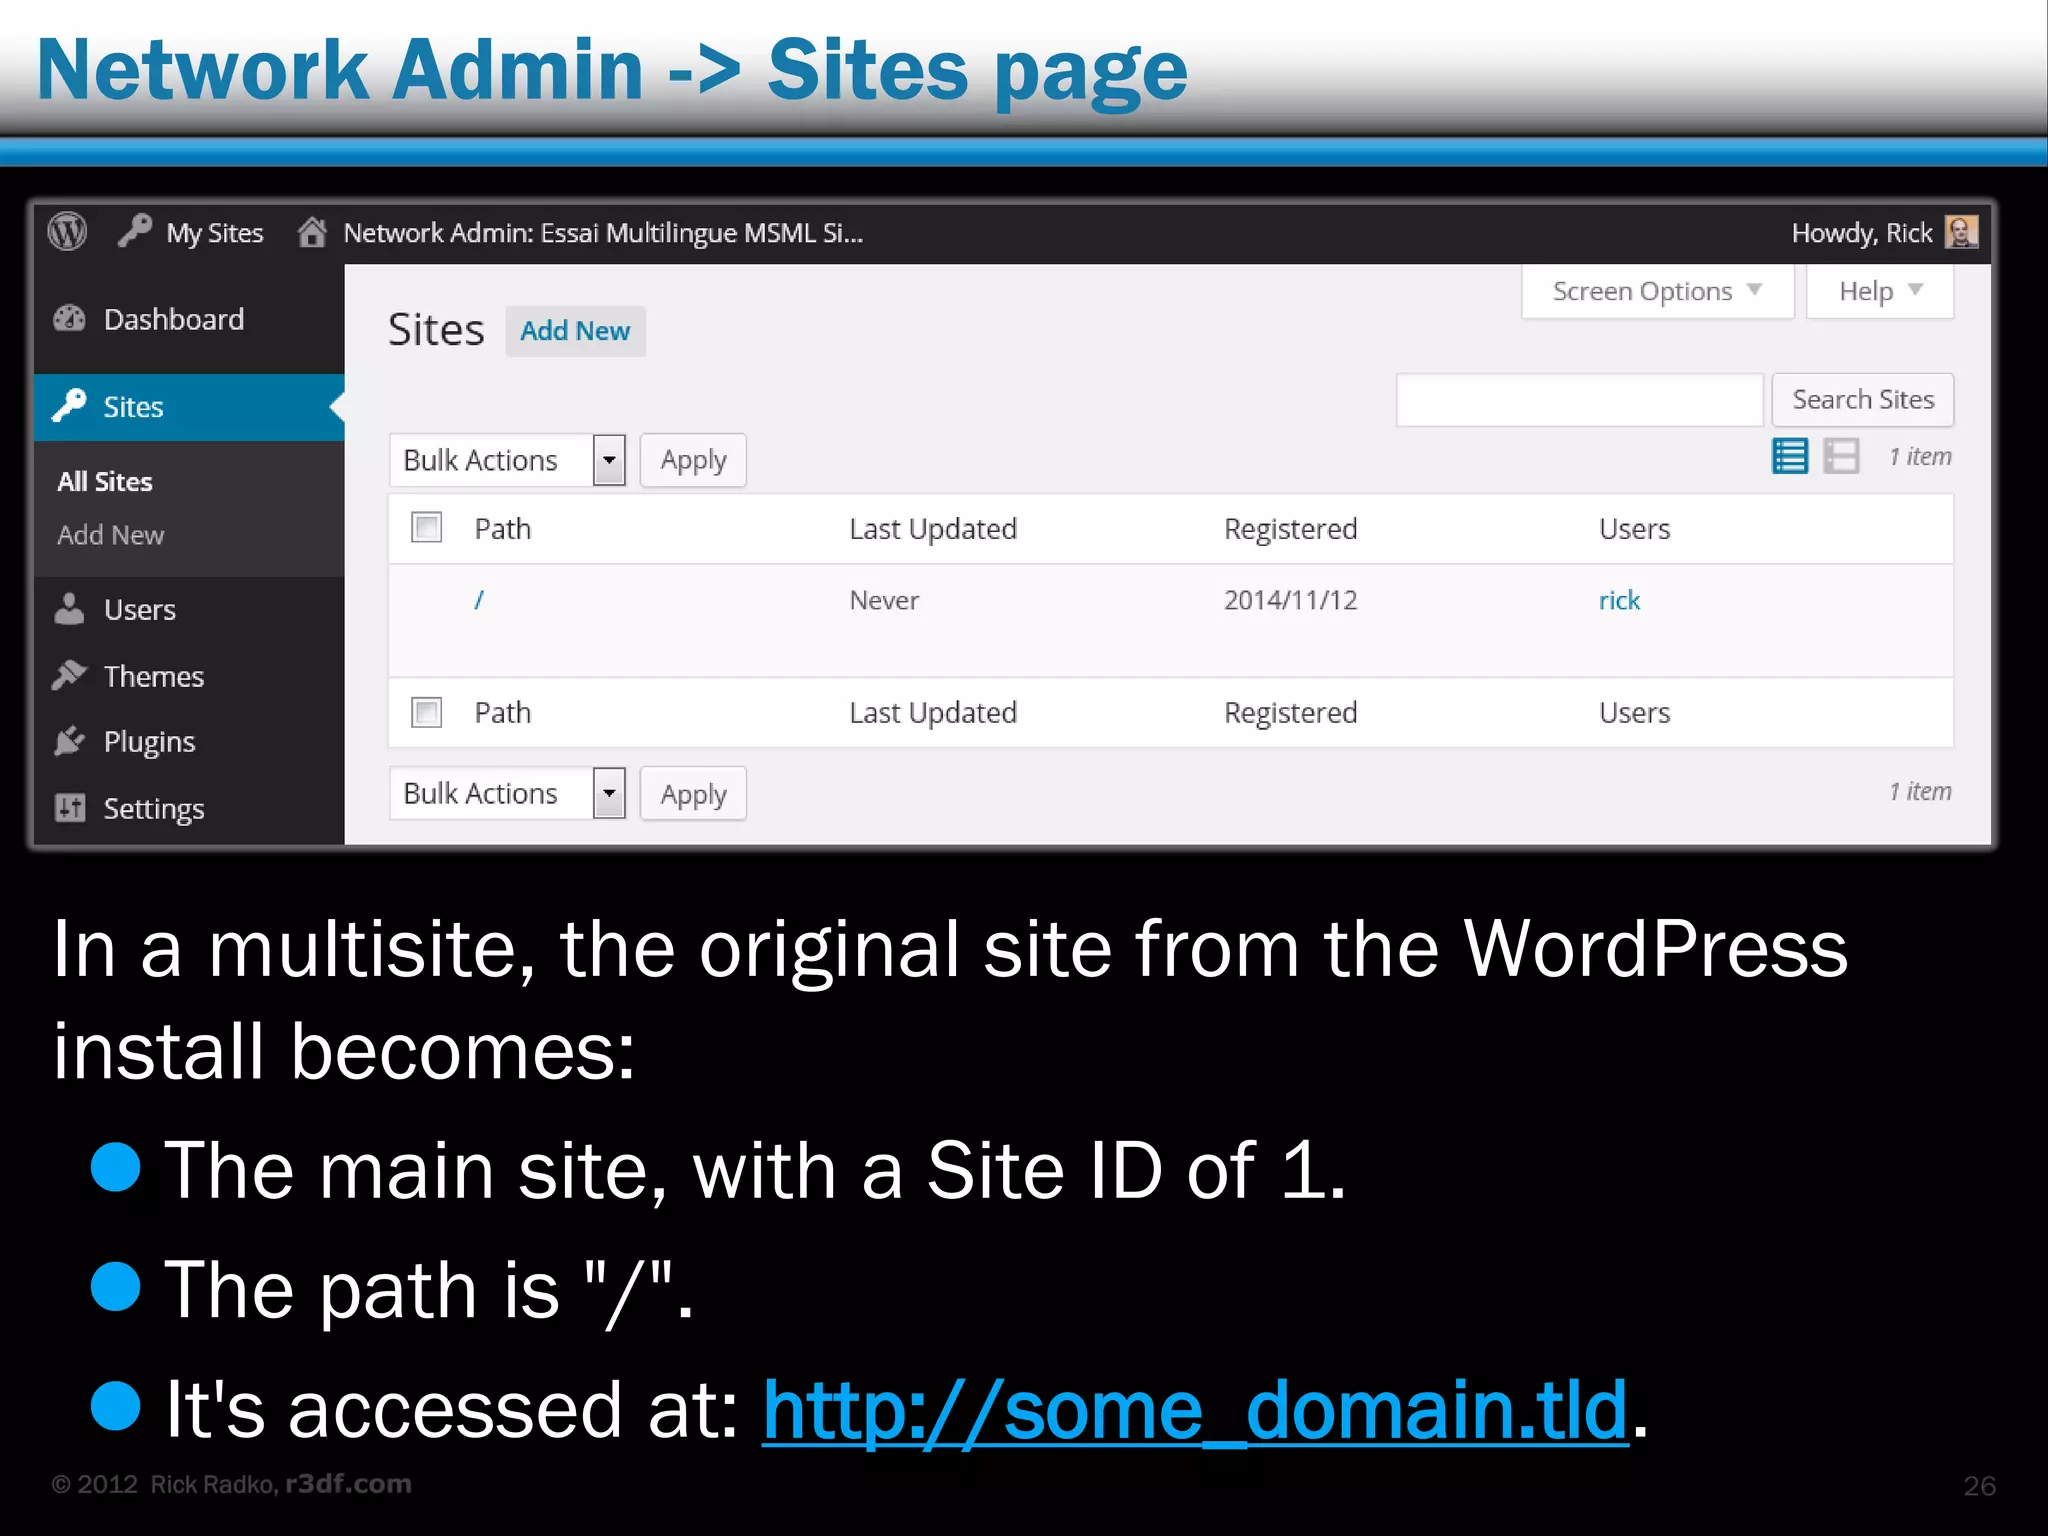
Task: Open the http://some_domain.tld hyperlink
Action: [x=1195, y=1410]
